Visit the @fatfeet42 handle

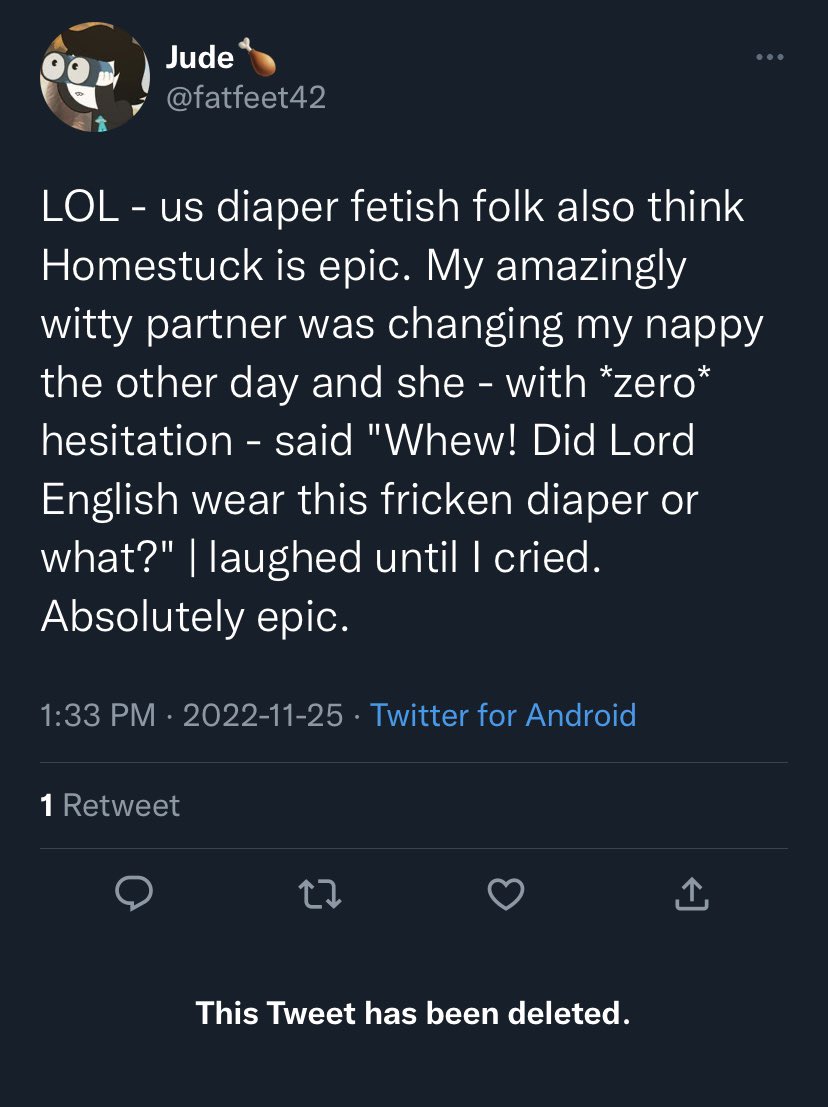246,97
